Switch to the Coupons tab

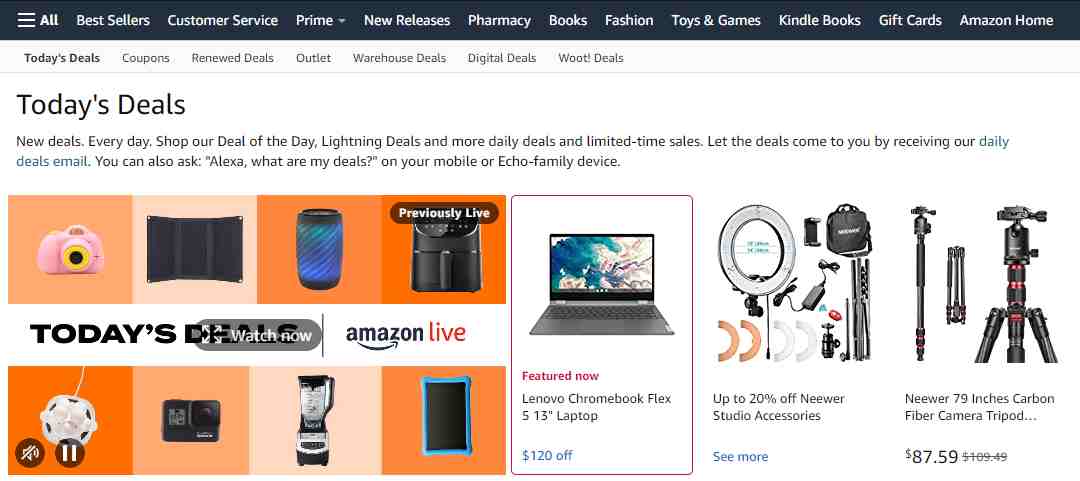pos(145,58)
